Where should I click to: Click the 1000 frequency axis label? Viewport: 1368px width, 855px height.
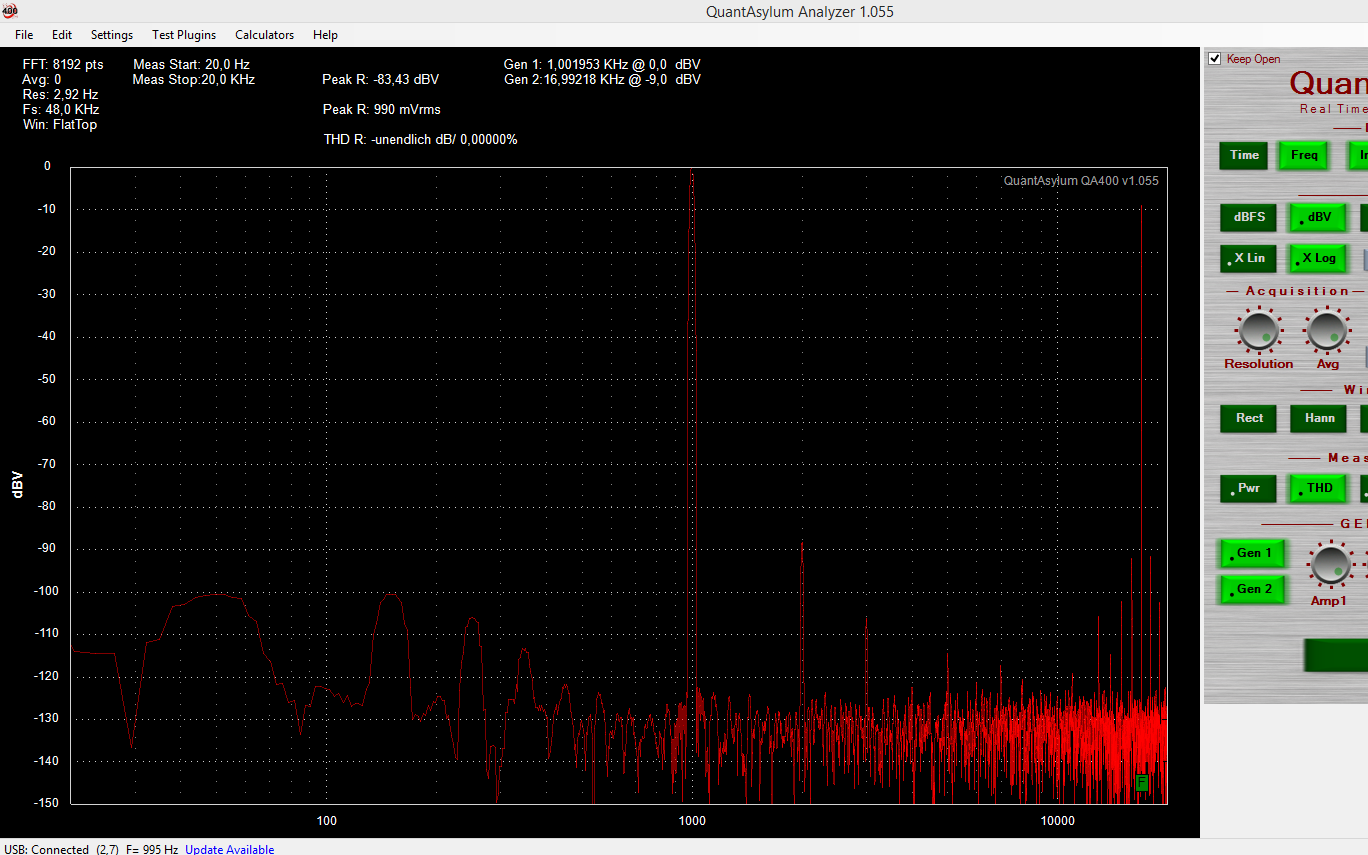[692, 821]
